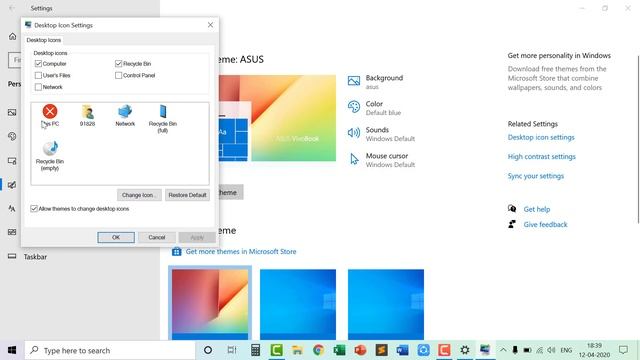Confirm the dialog with OK
The height and width of the screenshot is (360, 640).
coord(116,238)
